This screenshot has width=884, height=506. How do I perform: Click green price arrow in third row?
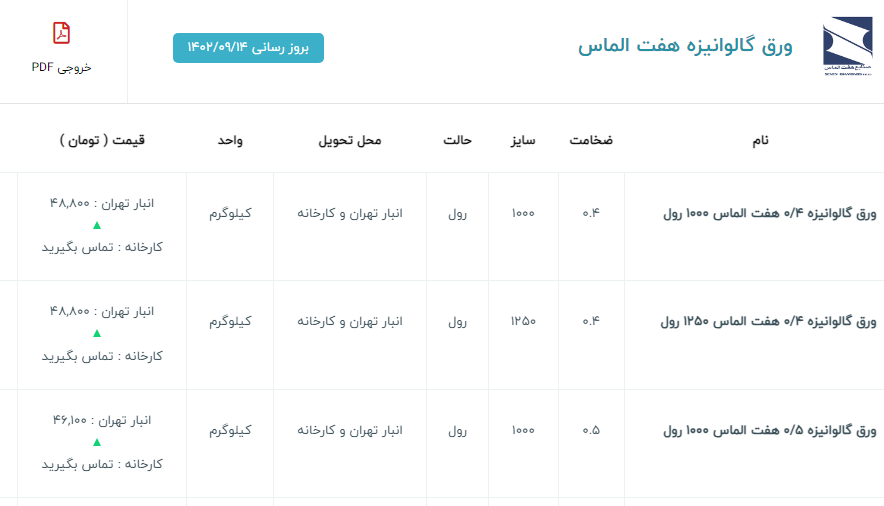point(97,442)
